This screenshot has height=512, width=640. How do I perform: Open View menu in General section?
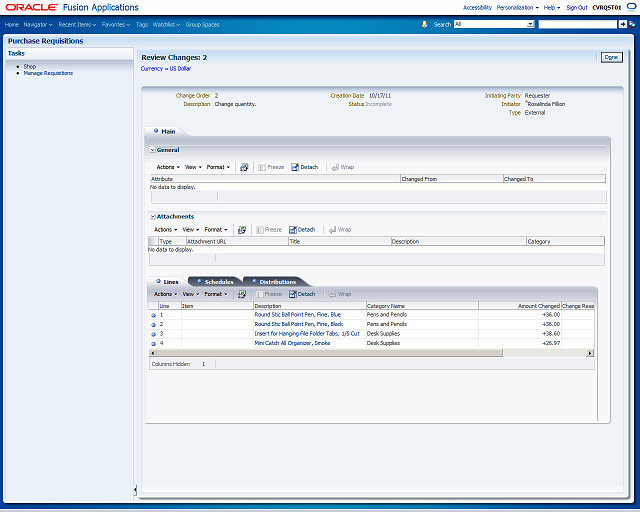pyautogui.click(x=193, y=167)
